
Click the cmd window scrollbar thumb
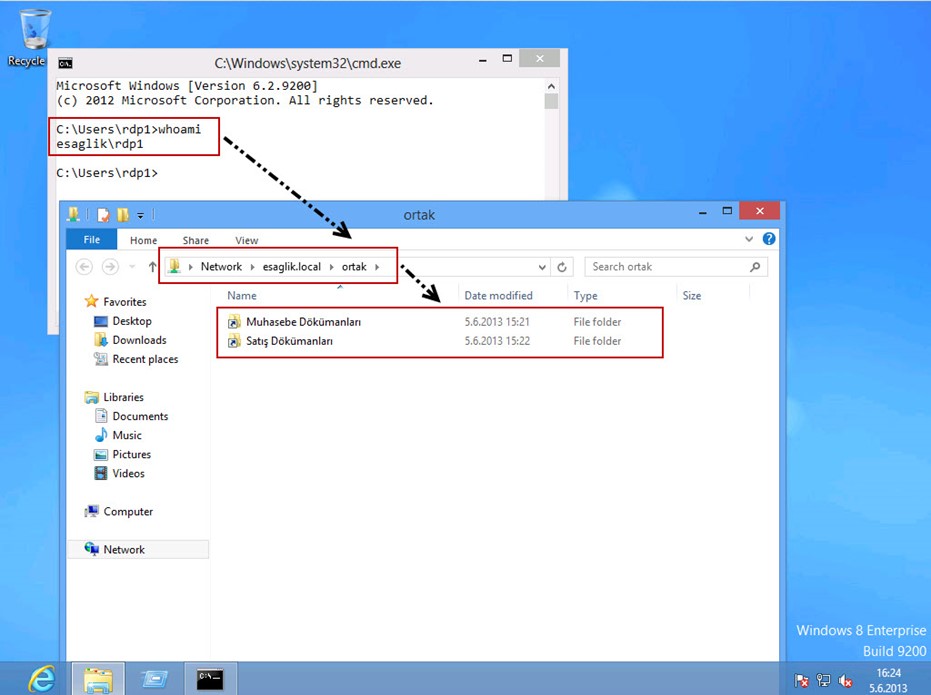tap(551, 101)
